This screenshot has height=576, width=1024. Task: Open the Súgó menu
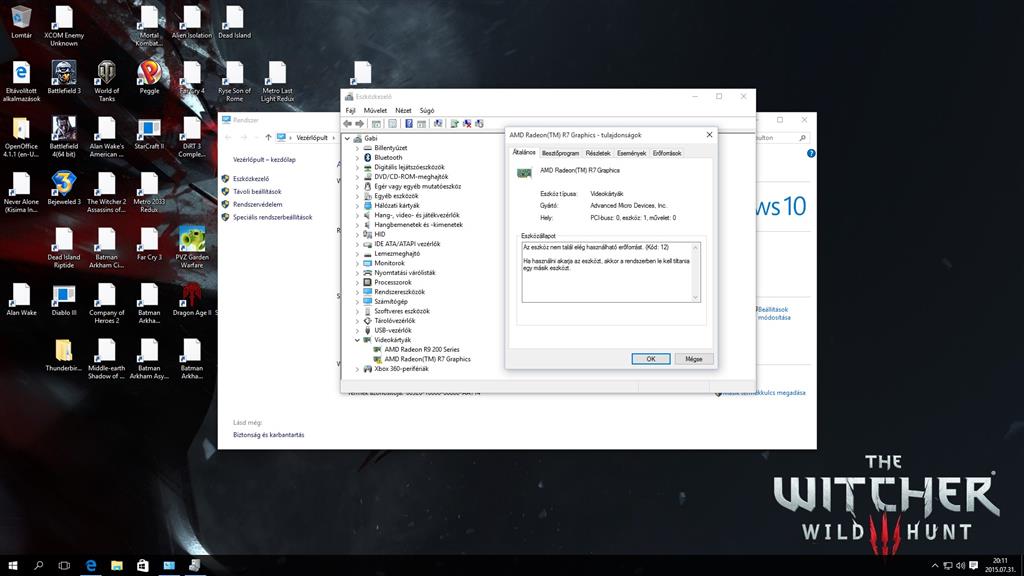pyautogui.click(x=427, y=110)
